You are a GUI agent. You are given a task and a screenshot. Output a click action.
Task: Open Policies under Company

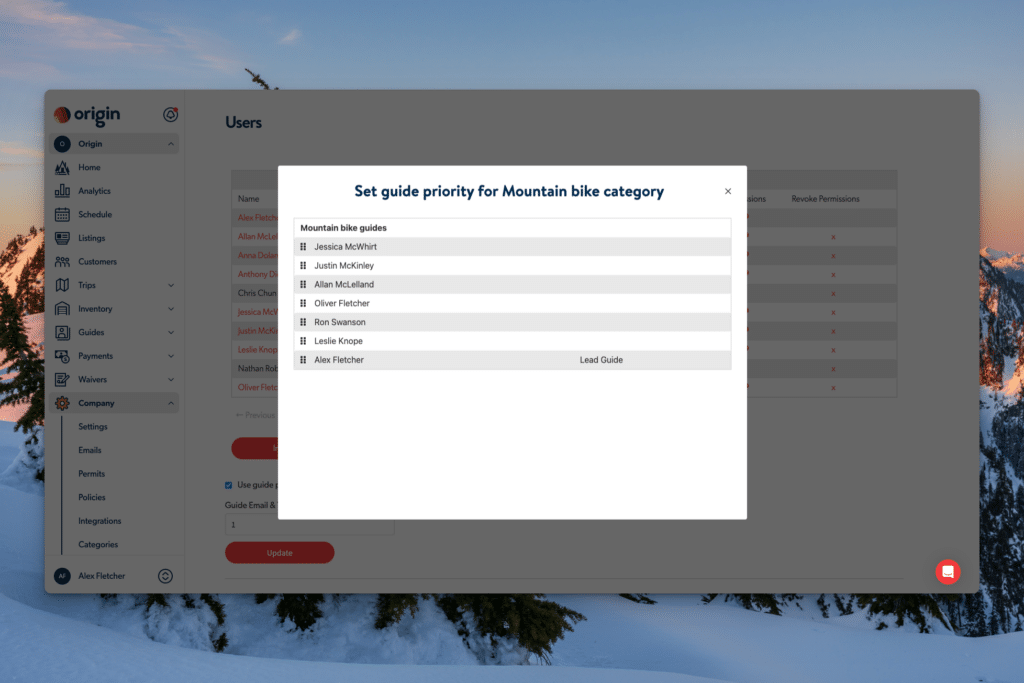[91, 498]
